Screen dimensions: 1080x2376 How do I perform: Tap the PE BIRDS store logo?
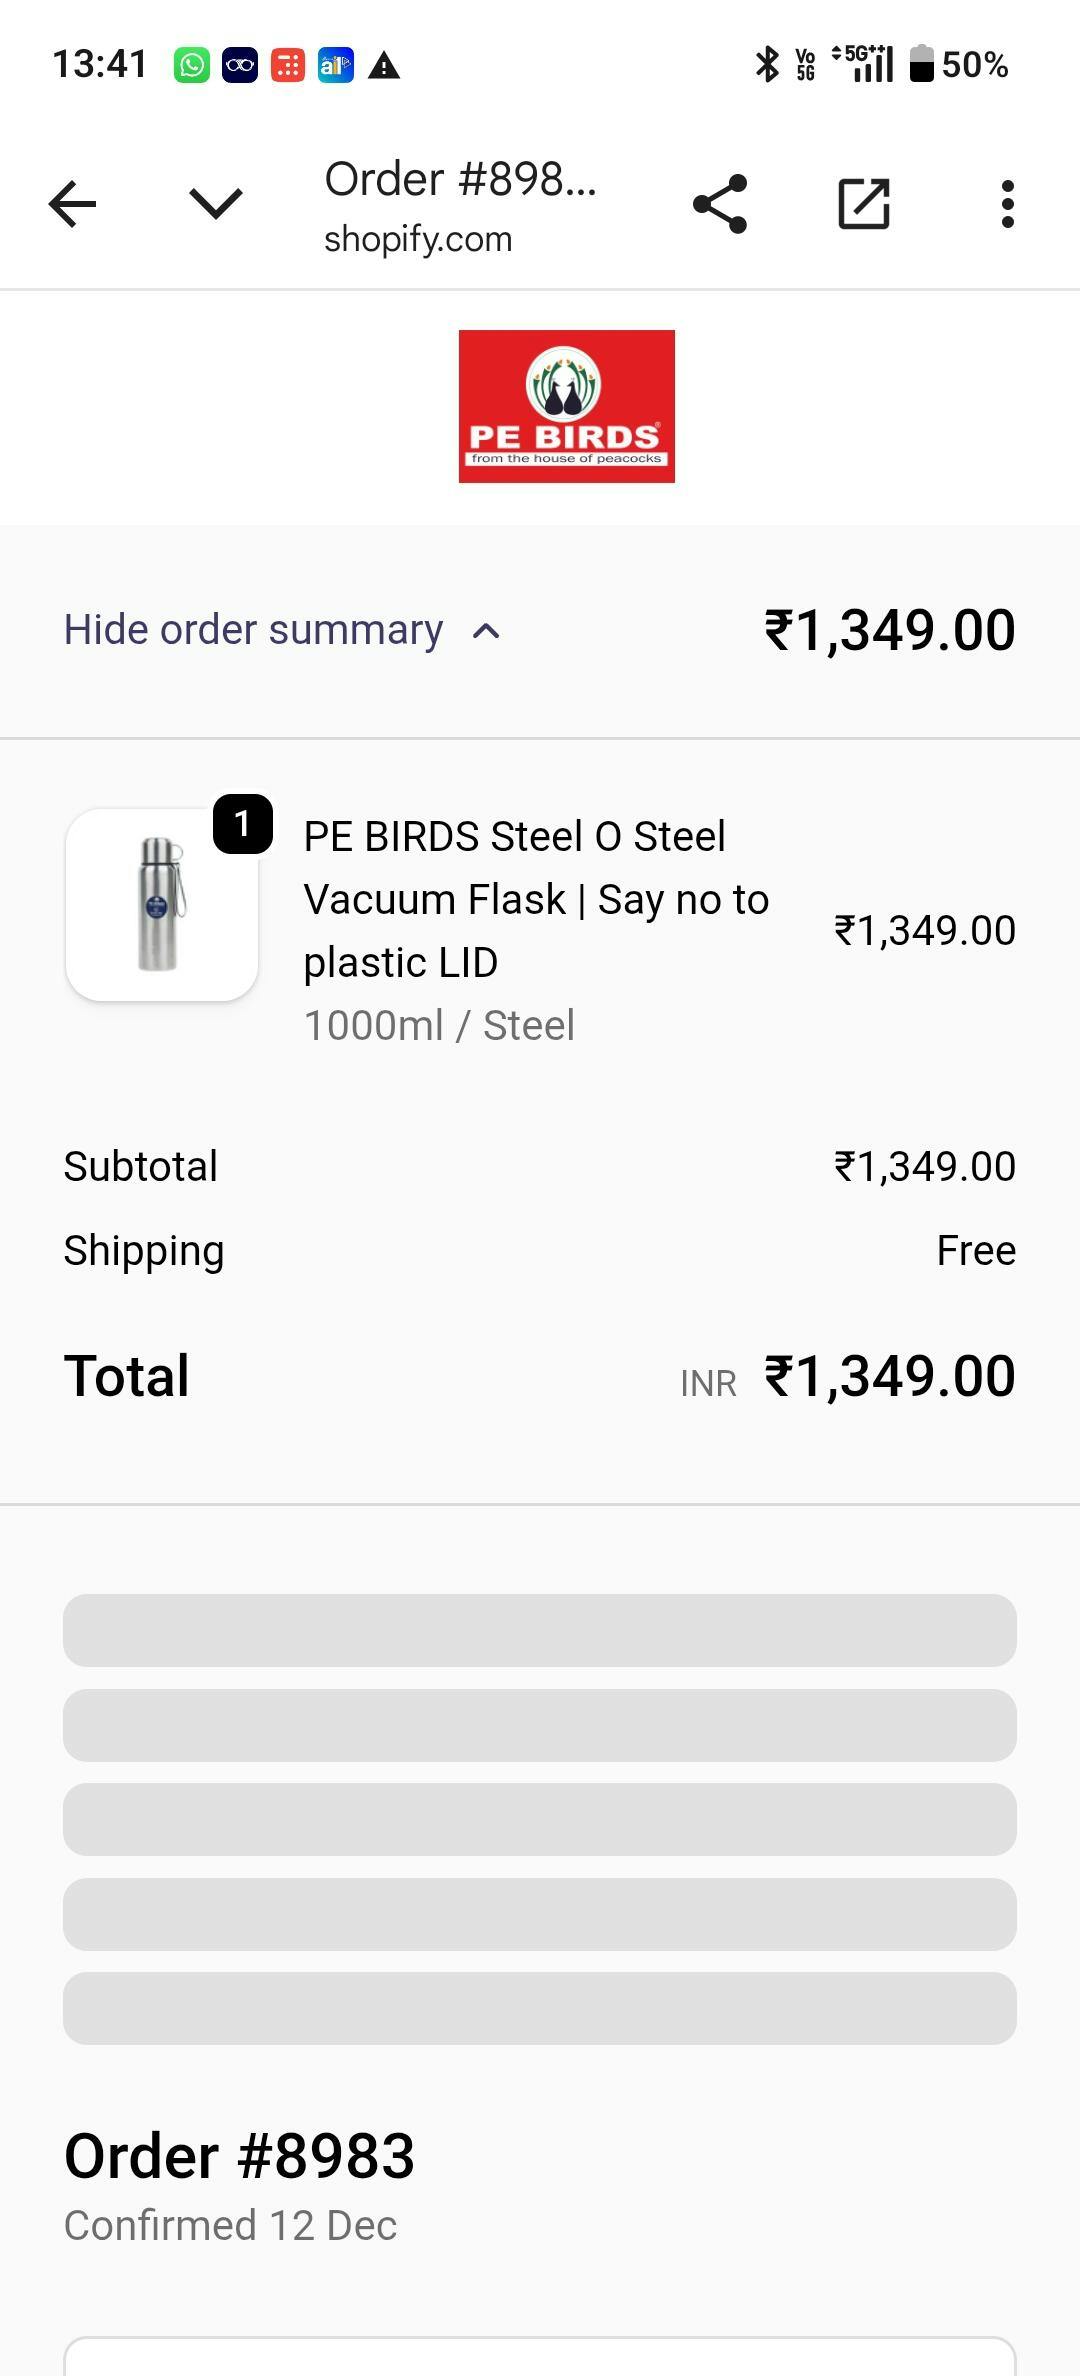pos(566,406)
